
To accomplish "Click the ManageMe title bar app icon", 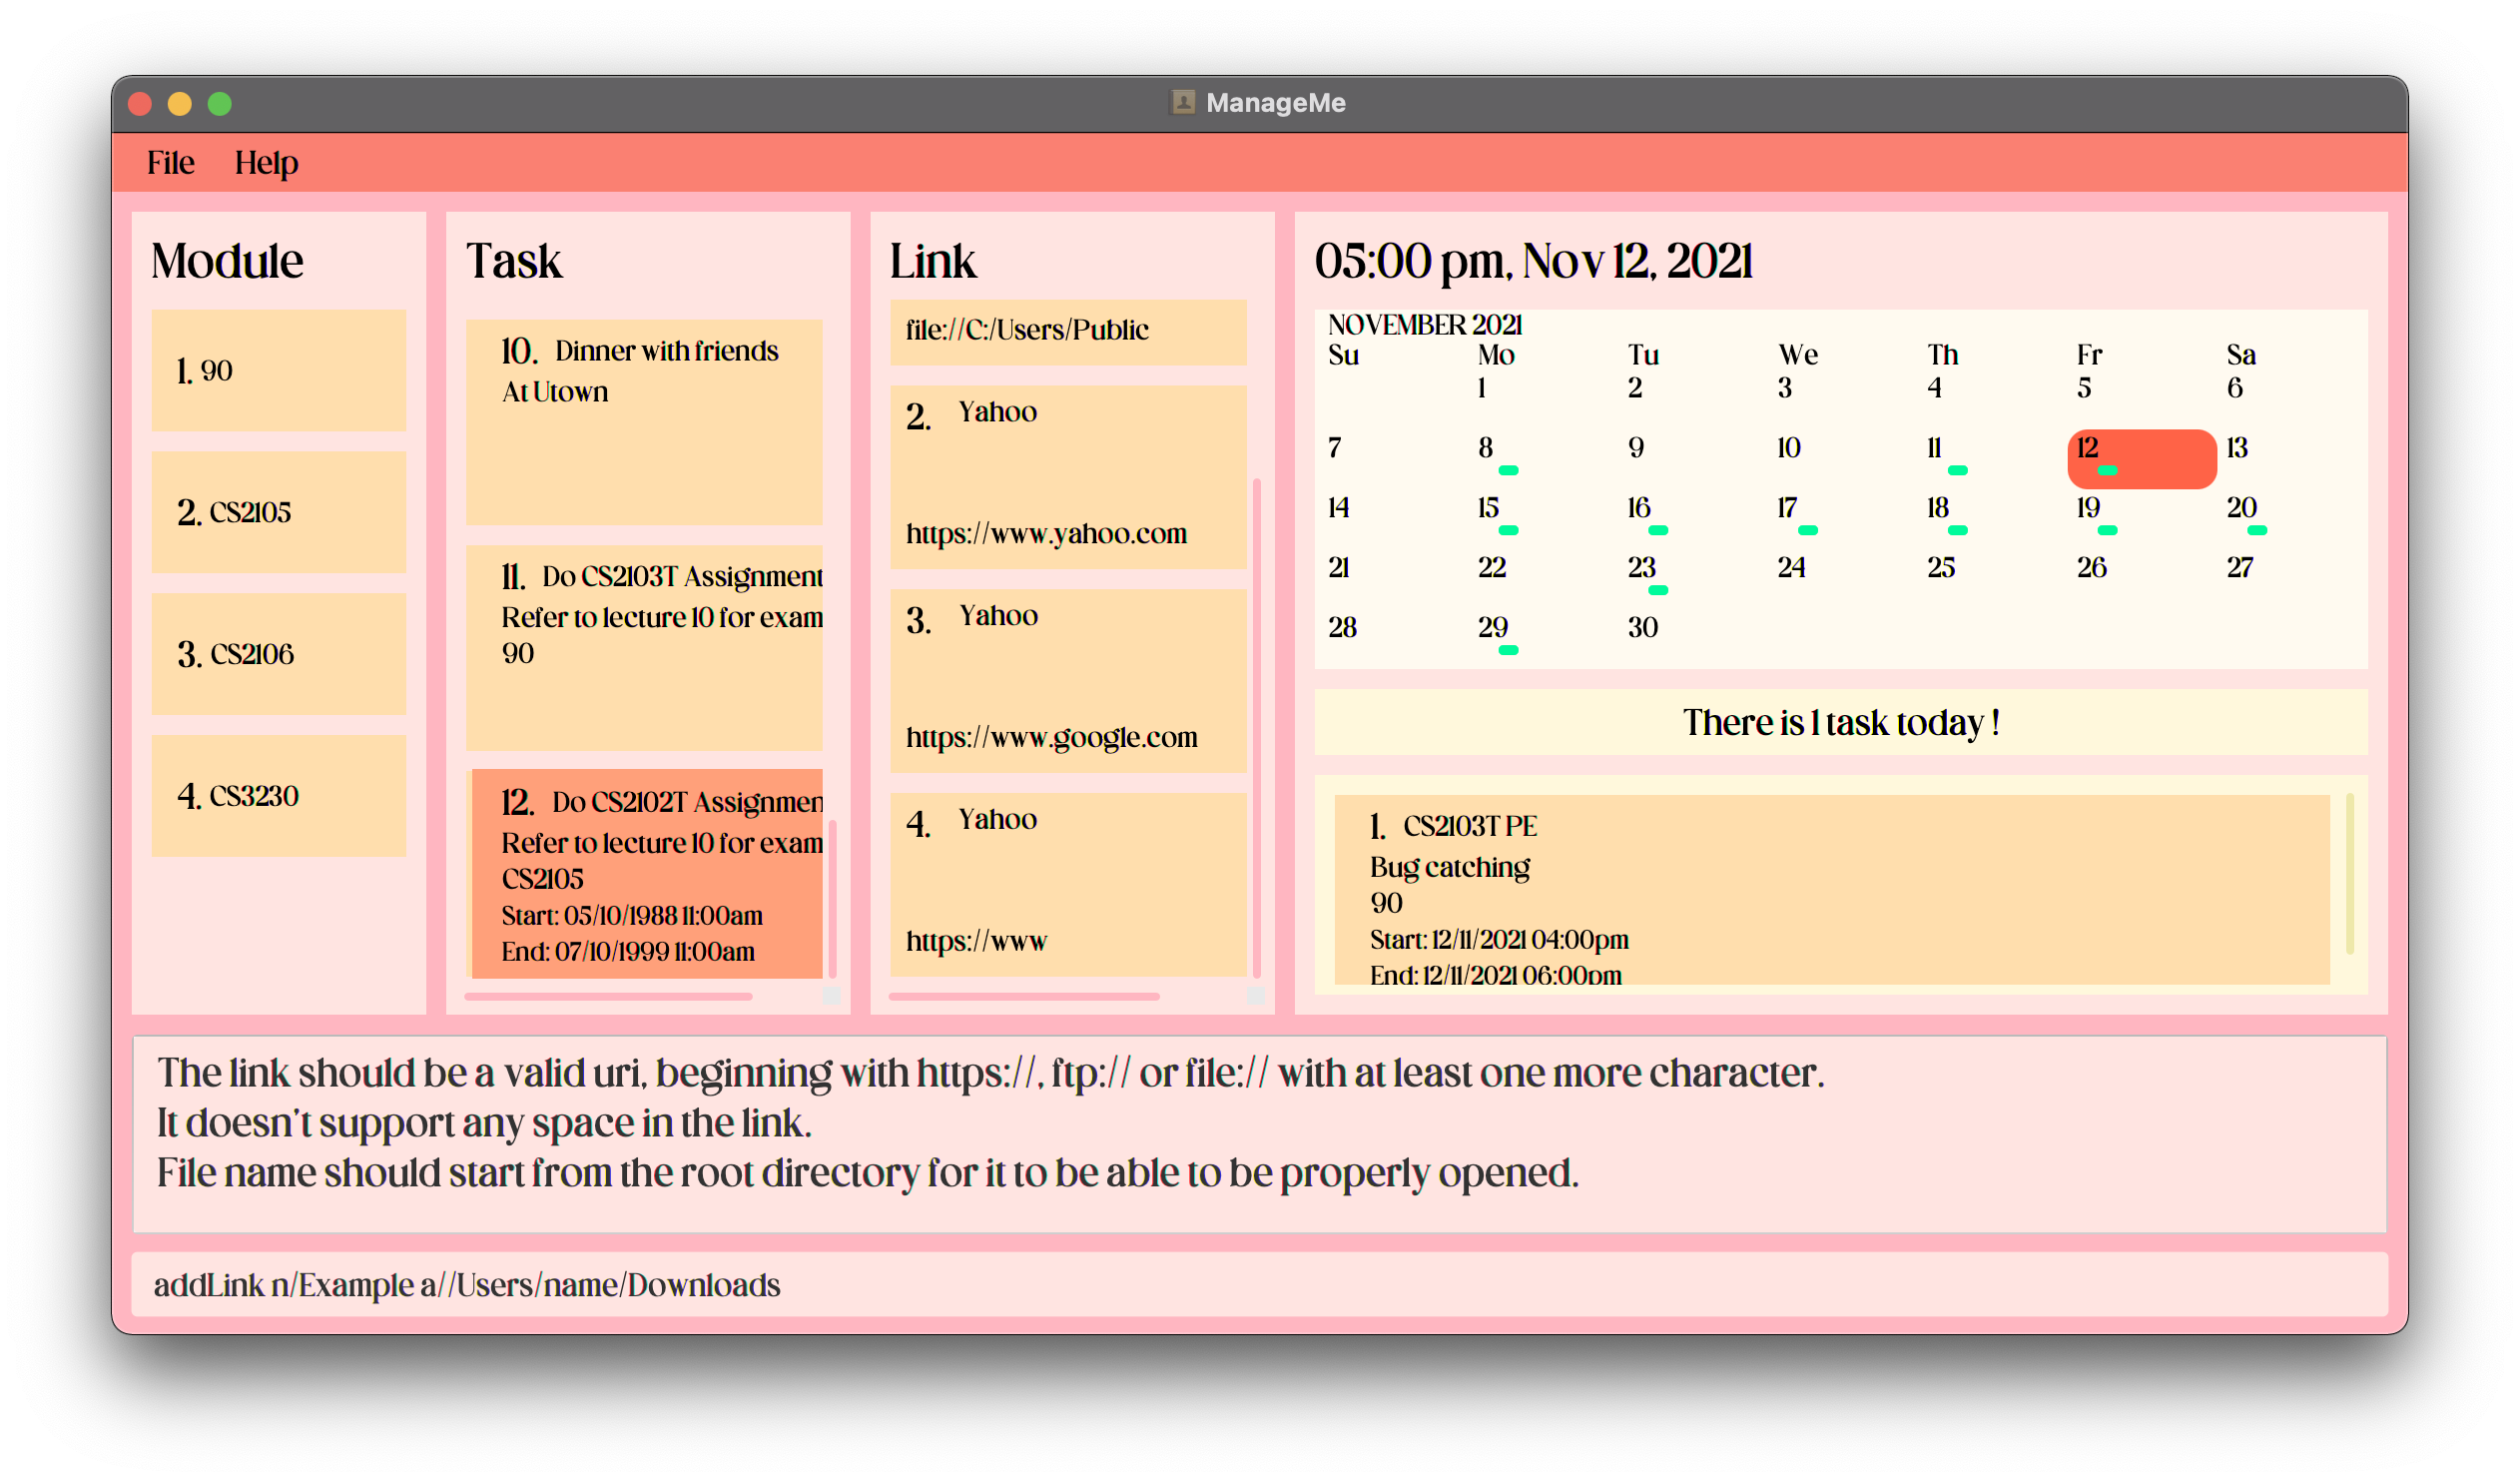I will pos(1182,102).
